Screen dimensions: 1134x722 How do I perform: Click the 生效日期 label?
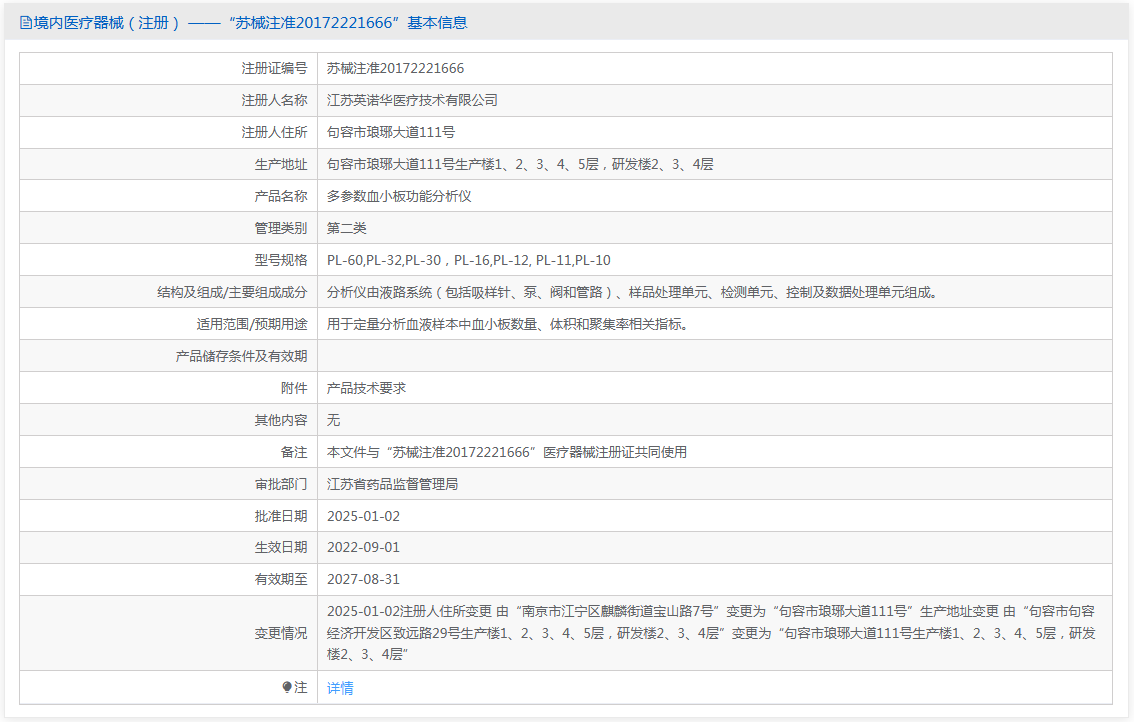pos(281,548)
